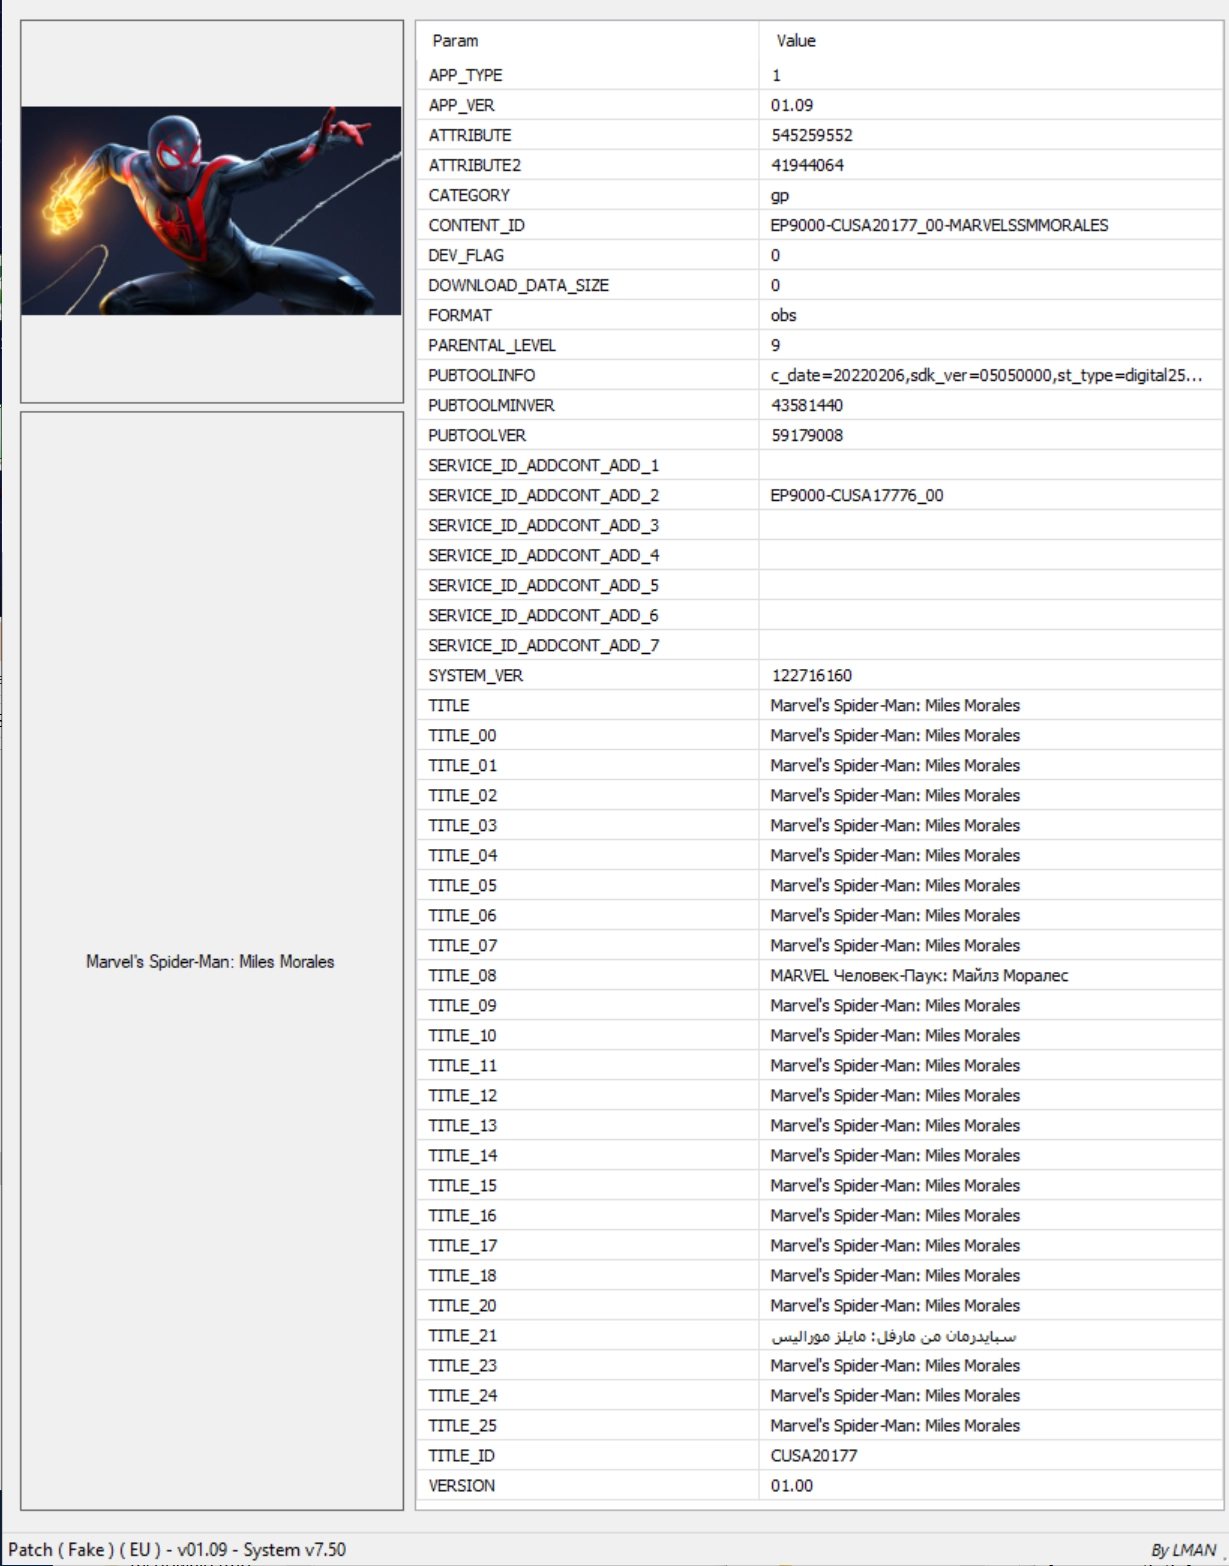
Task: Click the game title label in left panel
Action: coord(210,962)
